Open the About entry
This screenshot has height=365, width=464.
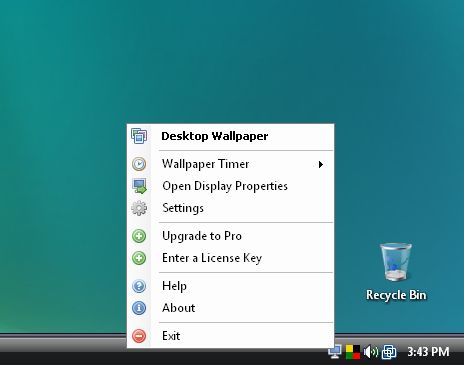[x=230, y=308]
